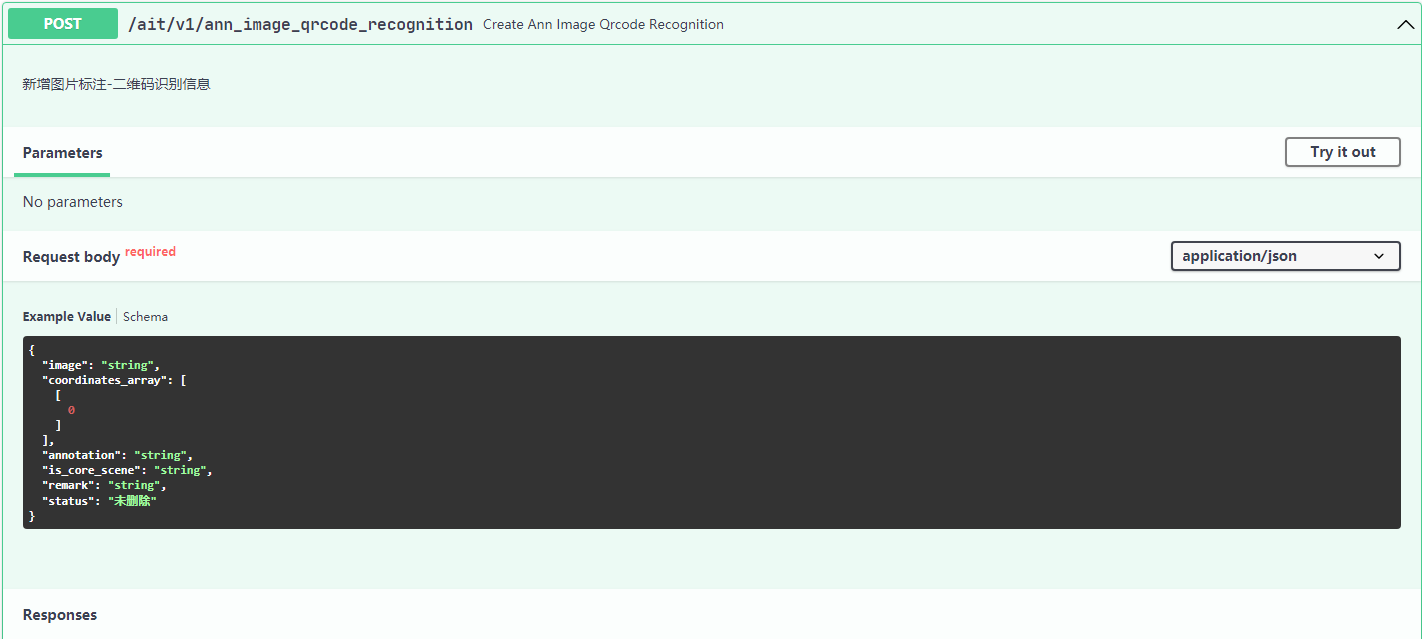Screen dimensions: 1422x639
Task: Click the /ait/v1/ann_image_qrcode_recognition path
Action: tap(300, 24)
